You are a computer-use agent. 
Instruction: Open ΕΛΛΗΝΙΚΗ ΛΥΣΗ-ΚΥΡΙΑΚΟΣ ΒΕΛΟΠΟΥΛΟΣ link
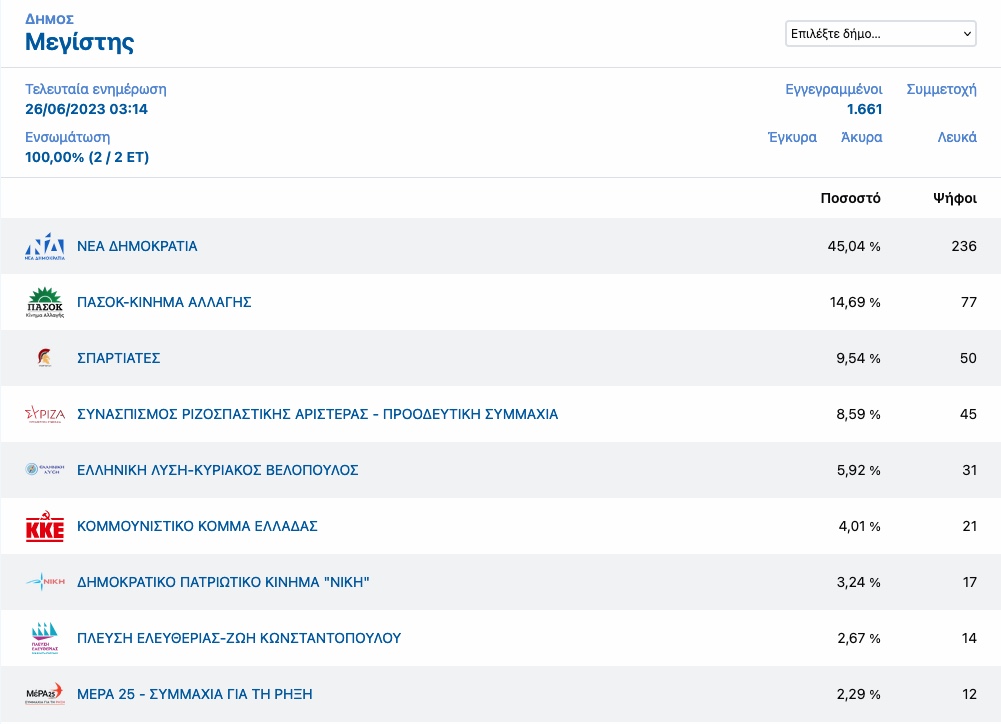pyautogui.click(x=218, y=471)
